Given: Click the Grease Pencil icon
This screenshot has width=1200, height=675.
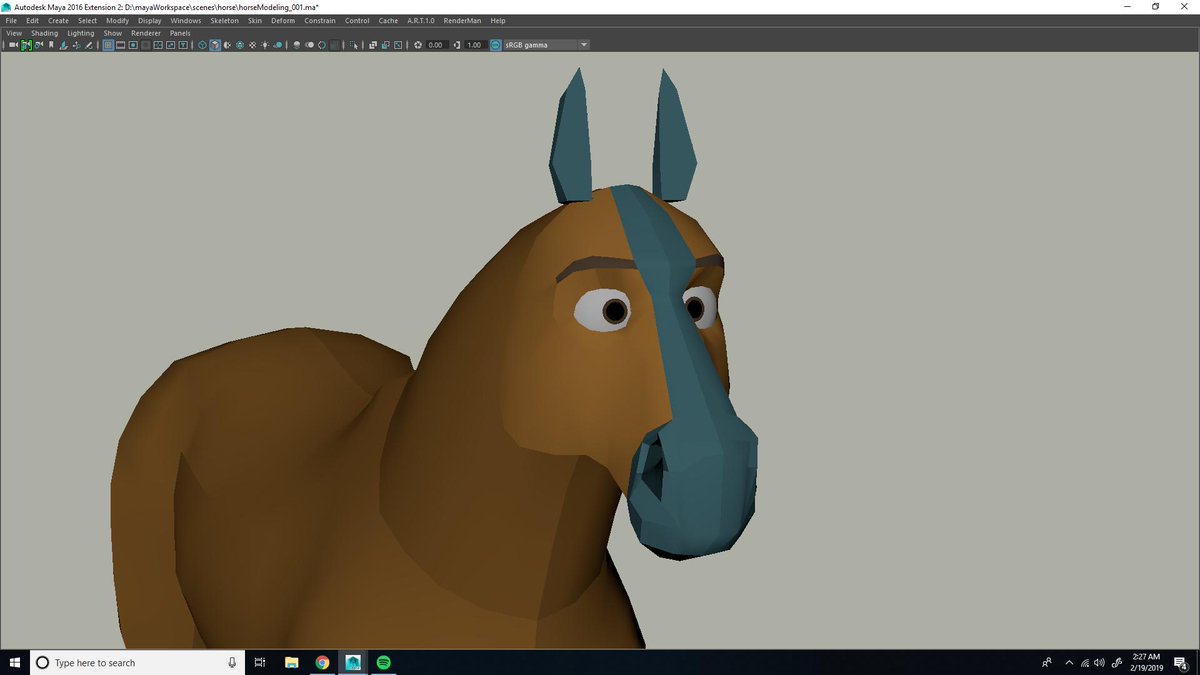Looking at the screenshot, I should pyautogui.click(x=89, y=45).
